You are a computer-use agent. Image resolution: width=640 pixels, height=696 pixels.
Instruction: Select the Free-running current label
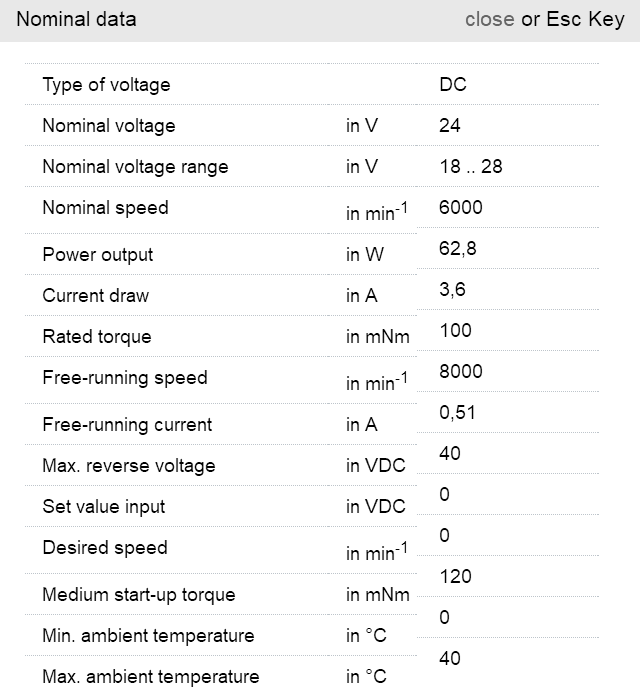[127, 425]
